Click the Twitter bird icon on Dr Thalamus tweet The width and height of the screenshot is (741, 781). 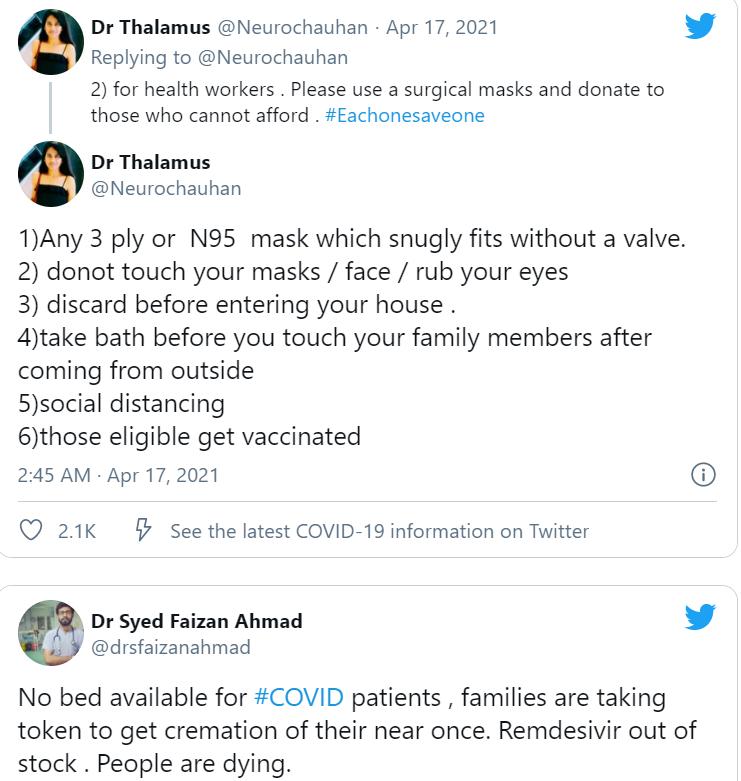point(701,26)
